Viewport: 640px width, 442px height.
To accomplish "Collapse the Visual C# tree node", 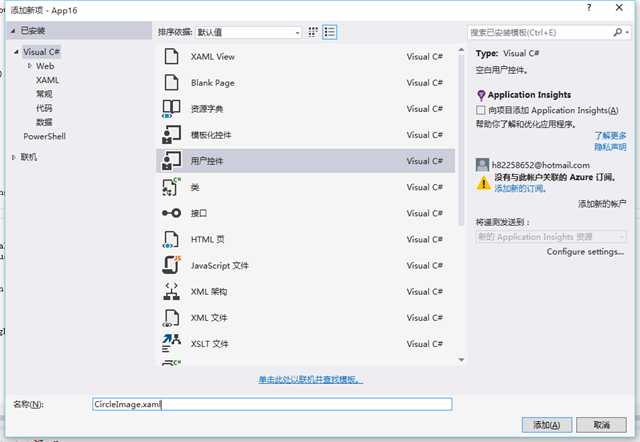I will coord(16,52).
